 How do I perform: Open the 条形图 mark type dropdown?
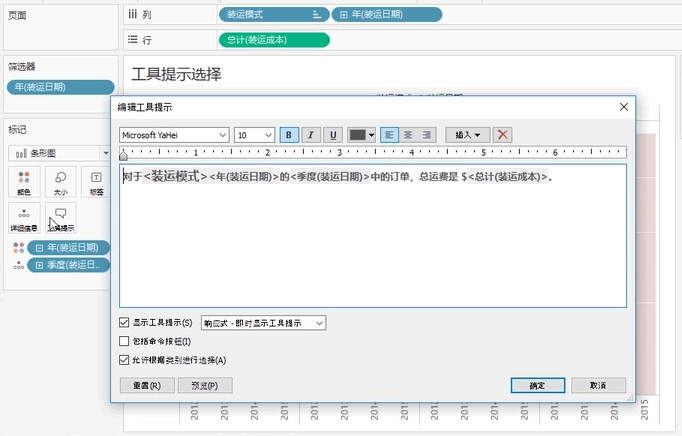coord(59,153)
